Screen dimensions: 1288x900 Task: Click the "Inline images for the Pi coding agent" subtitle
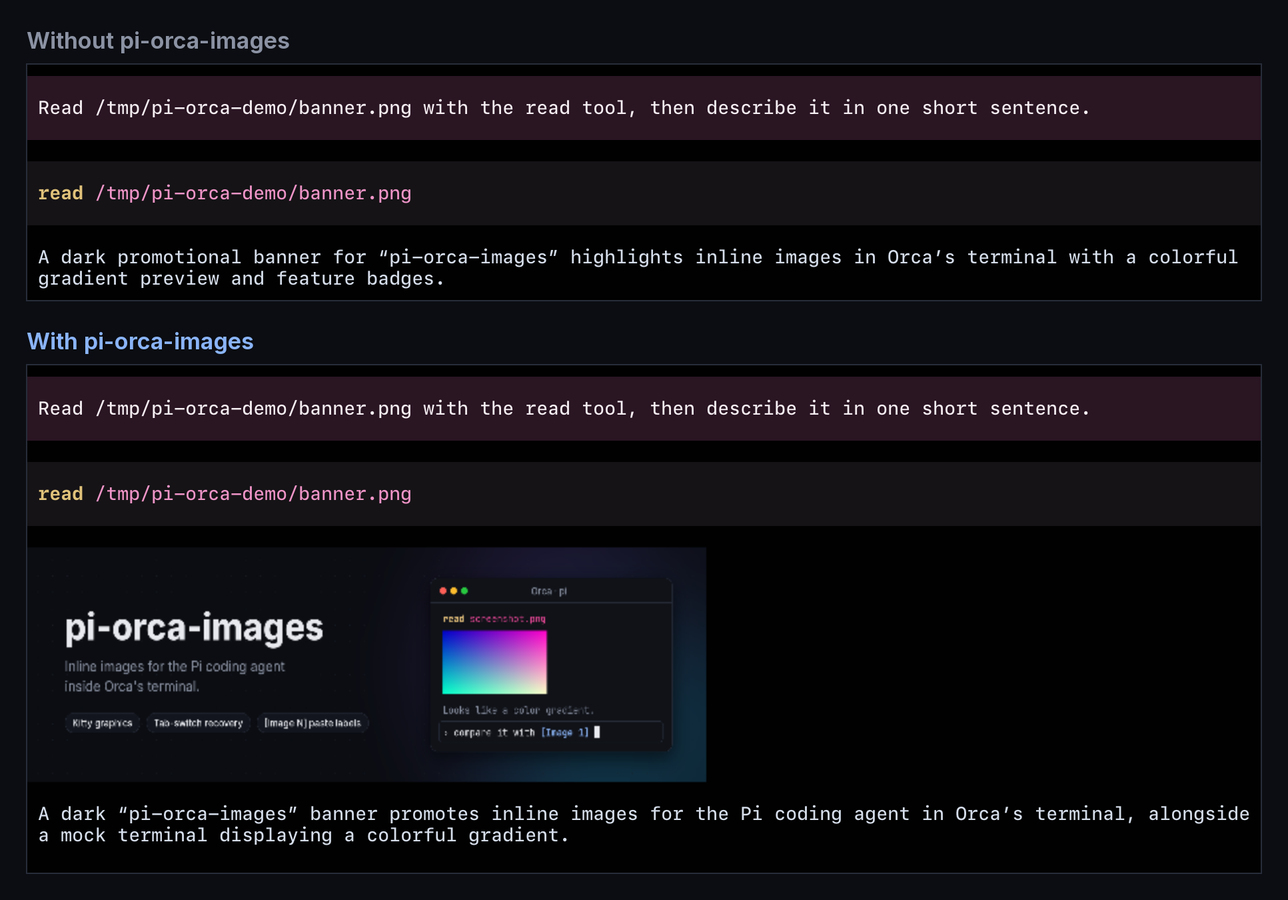click(175, 676)
